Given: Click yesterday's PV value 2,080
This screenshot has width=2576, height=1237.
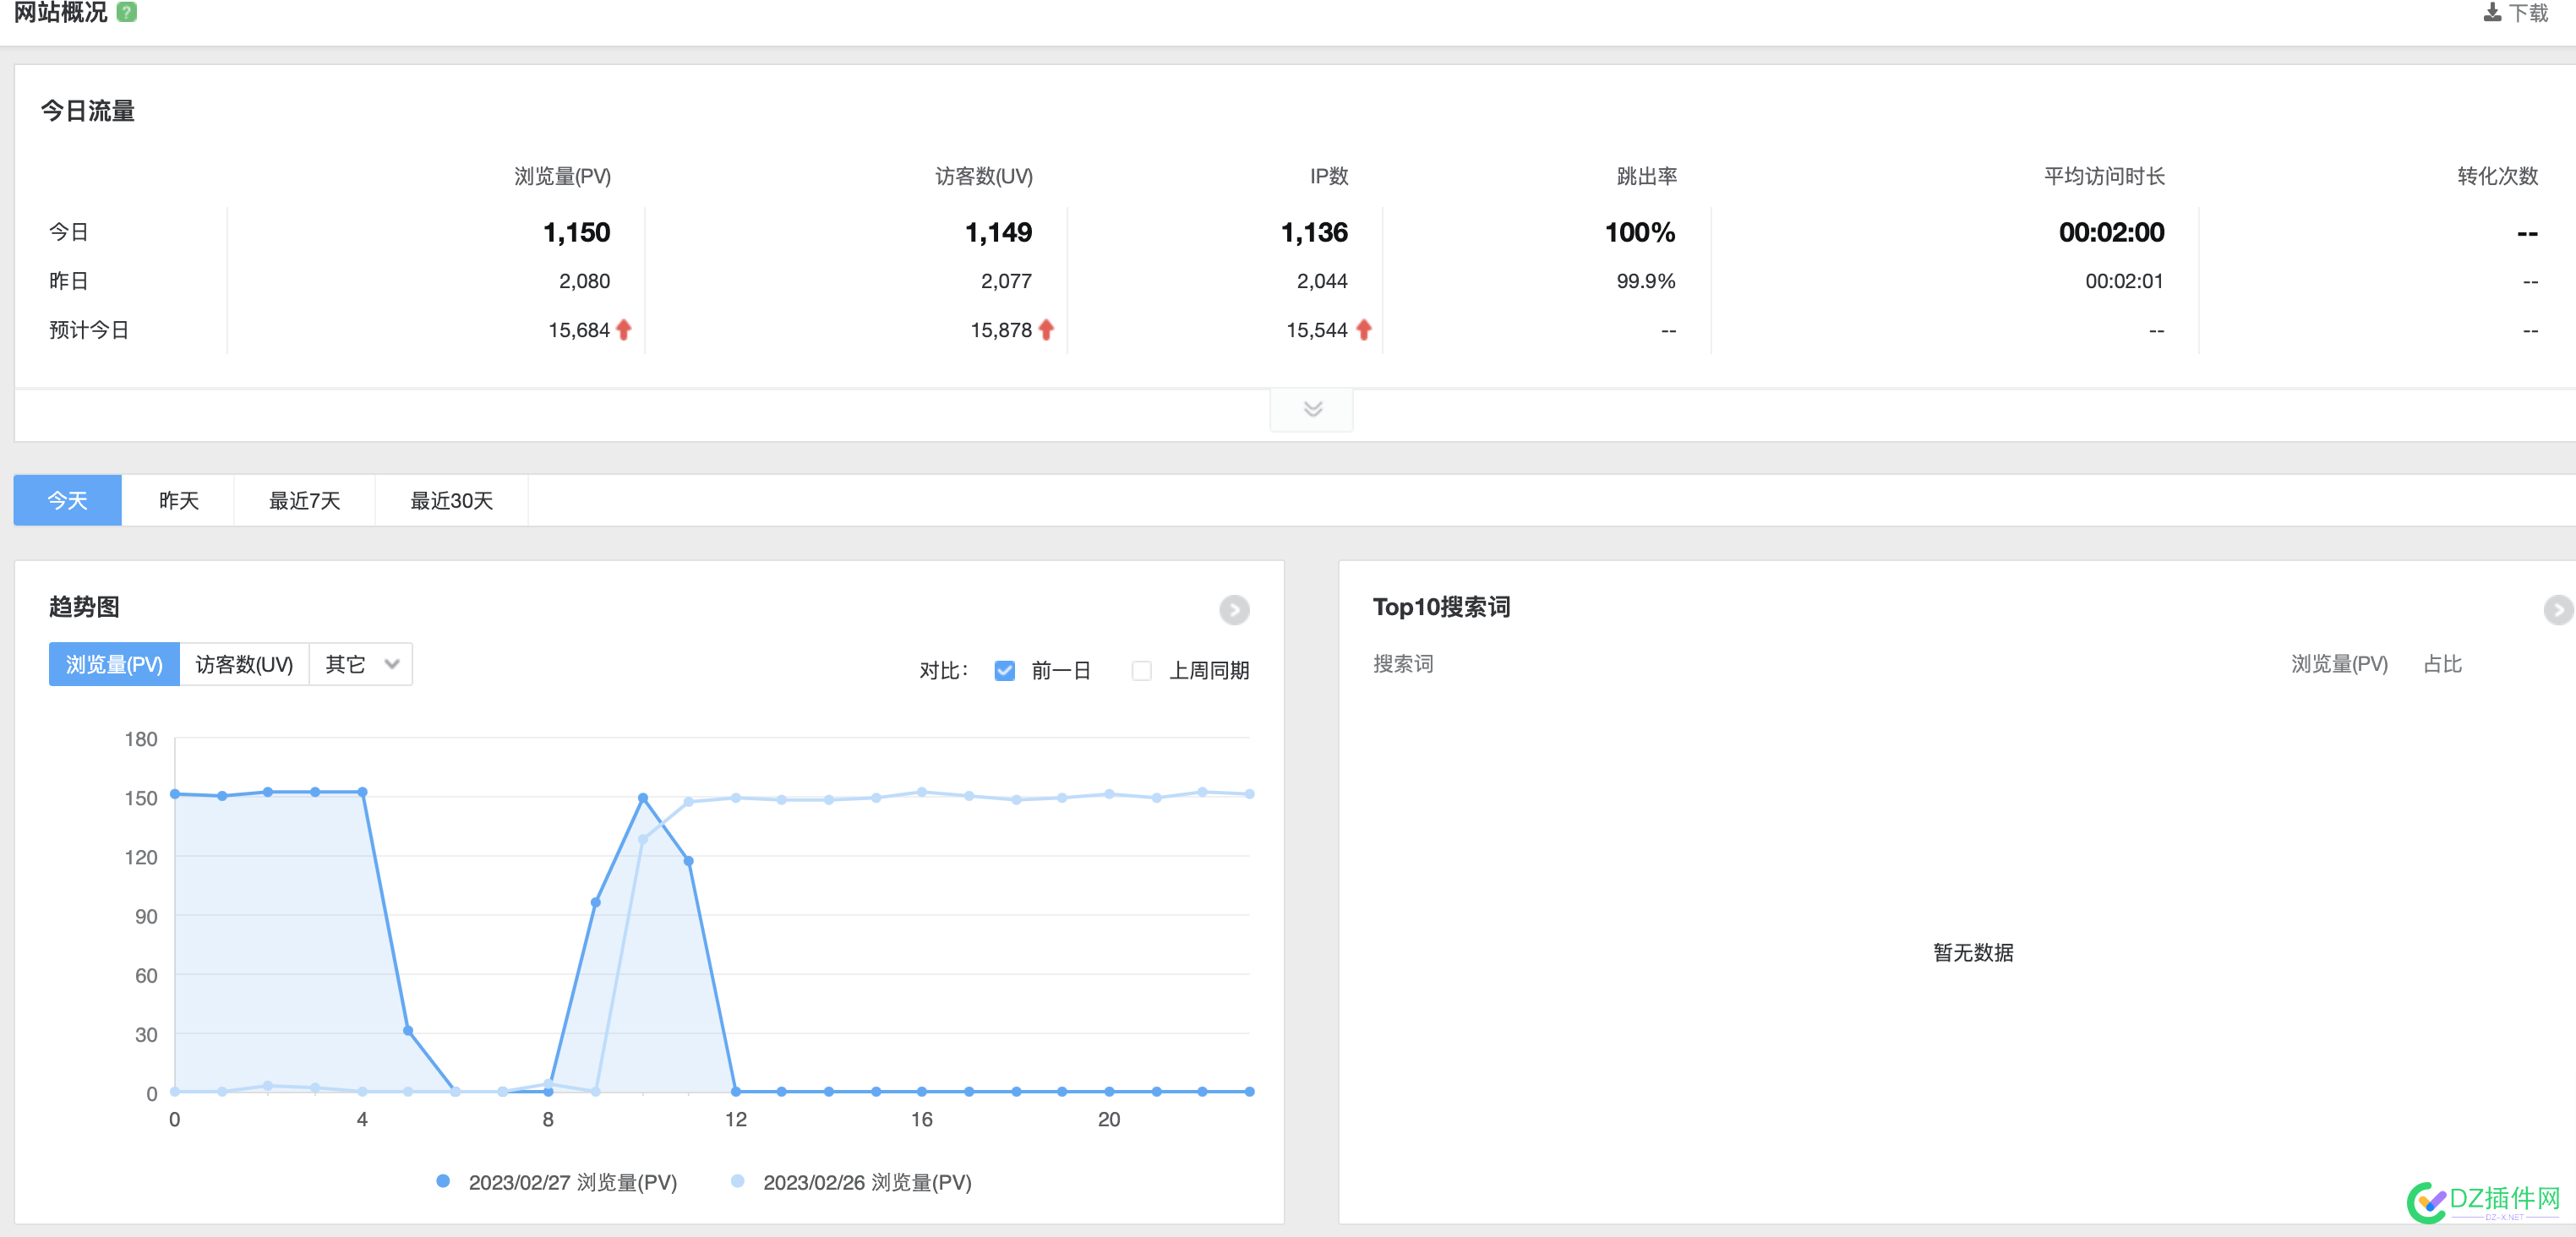Looking at the screenshot, I should coord(585,281).
